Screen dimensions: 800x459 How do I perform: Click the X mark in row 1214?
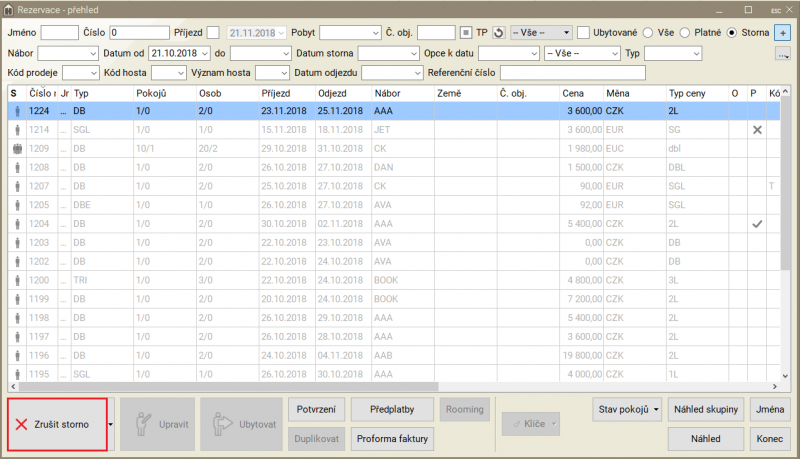(757, 130)
